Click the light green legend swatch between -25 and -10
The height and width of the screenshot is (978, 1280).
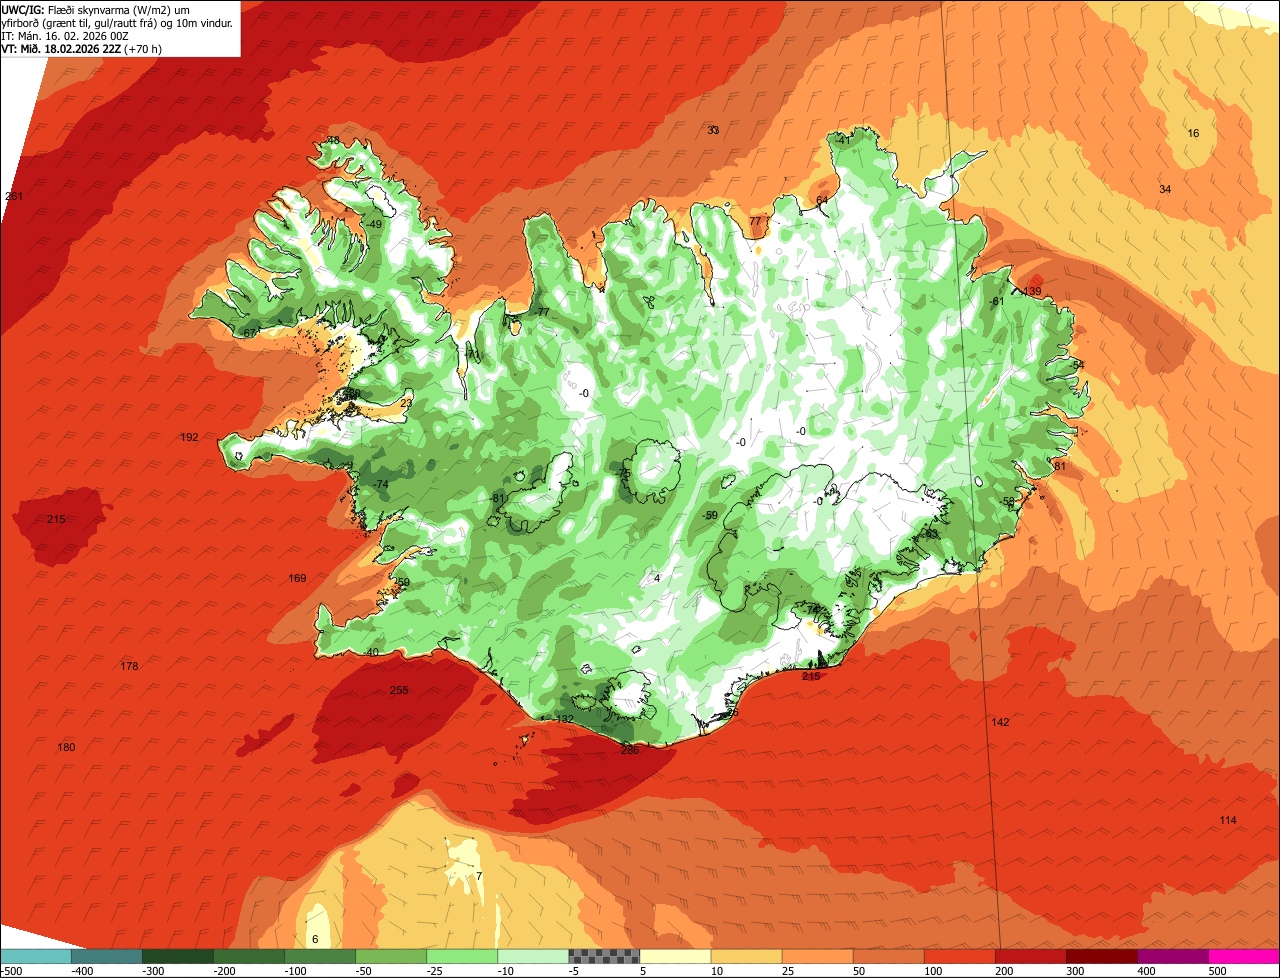461,956
